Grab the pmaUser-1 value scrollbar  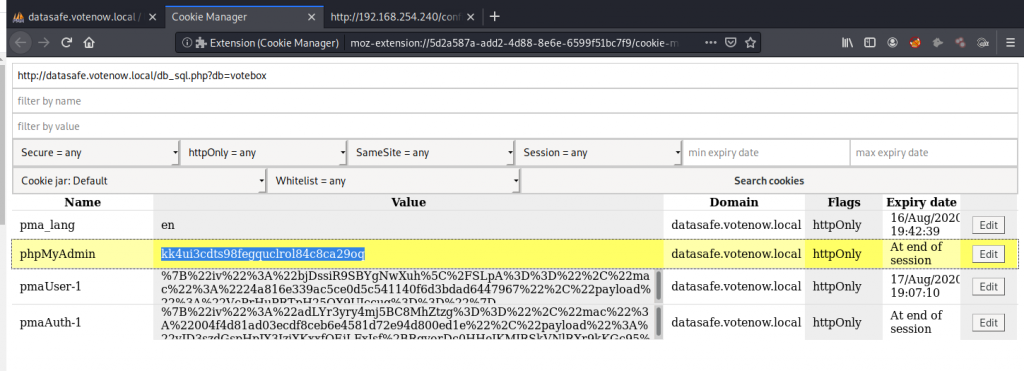[658, 285]
